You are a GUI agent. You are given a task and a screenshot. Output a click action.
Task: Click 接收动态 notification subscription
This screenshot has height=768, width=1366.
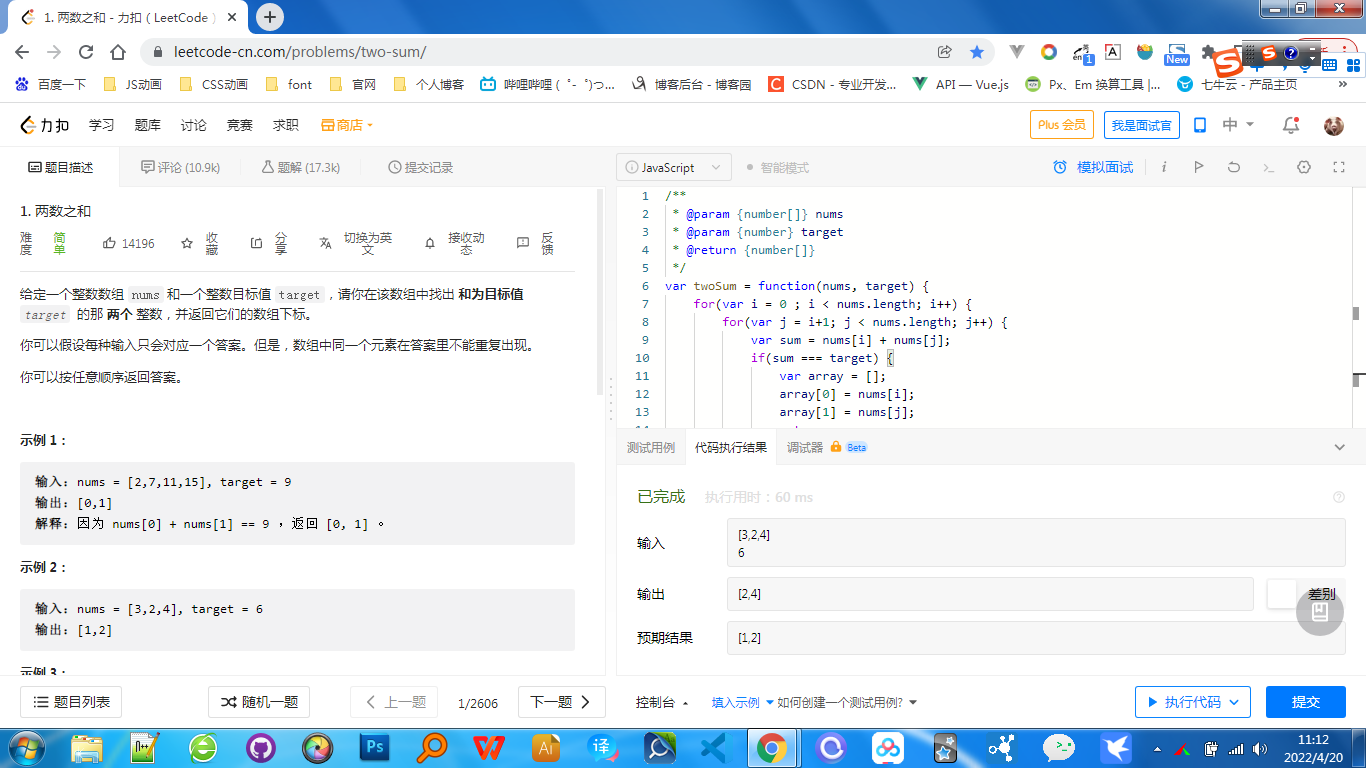coord(455,243)
